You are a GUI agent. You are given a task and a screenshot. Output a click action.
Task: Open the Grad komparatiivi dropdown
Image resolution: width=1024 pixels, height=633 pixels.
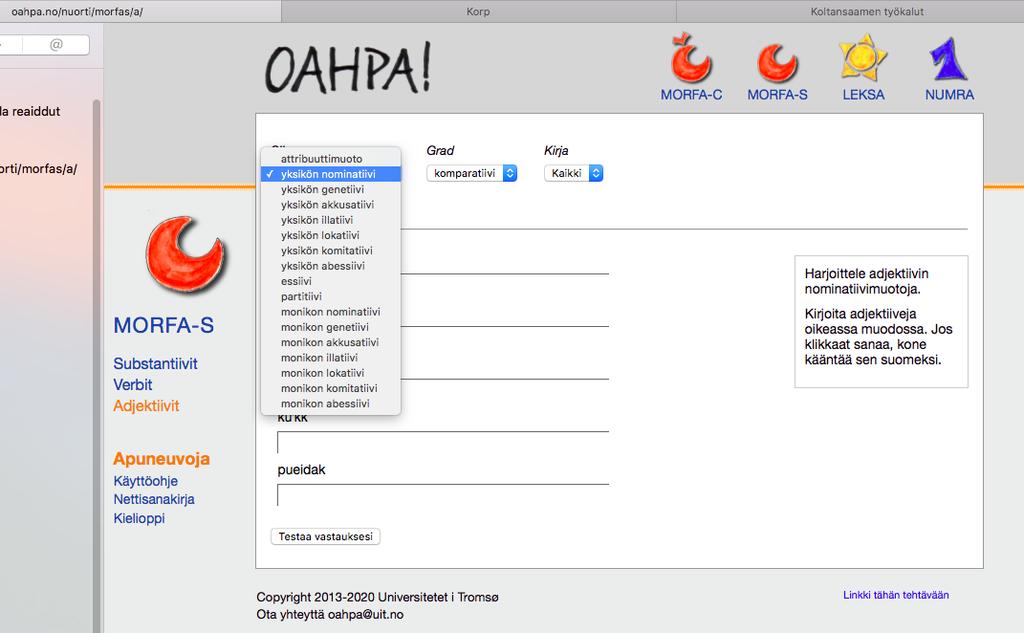point(472,173)
